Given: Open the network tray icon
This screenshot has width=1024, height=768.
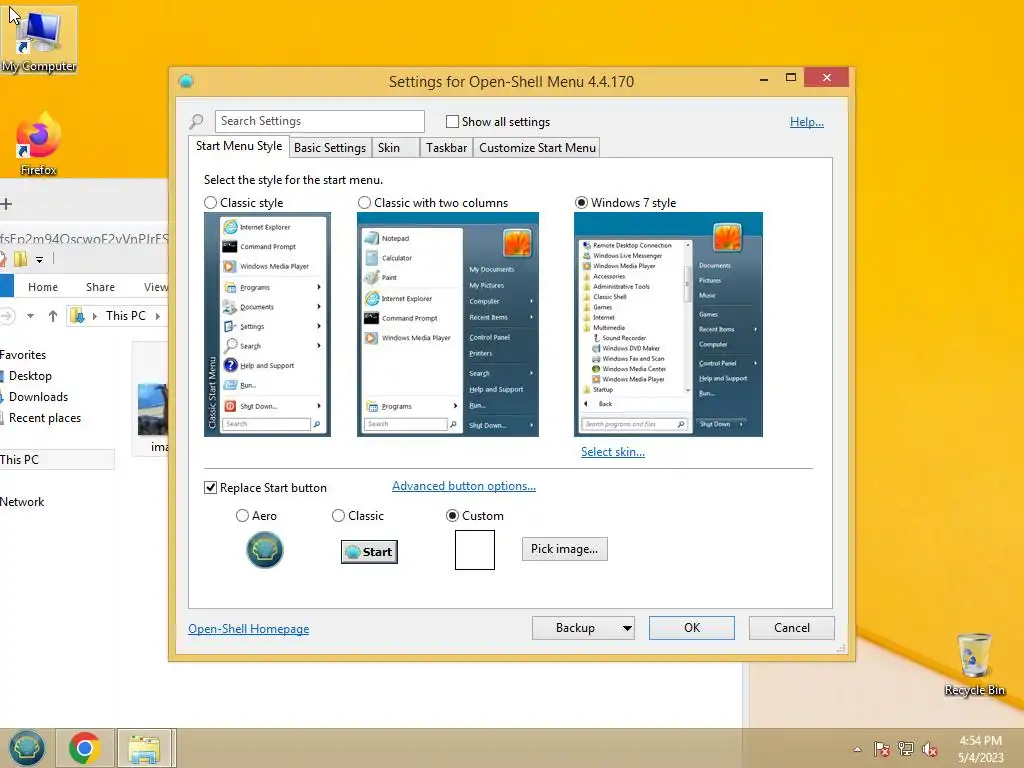Looking at the screenshot, I should coord(906,749).
